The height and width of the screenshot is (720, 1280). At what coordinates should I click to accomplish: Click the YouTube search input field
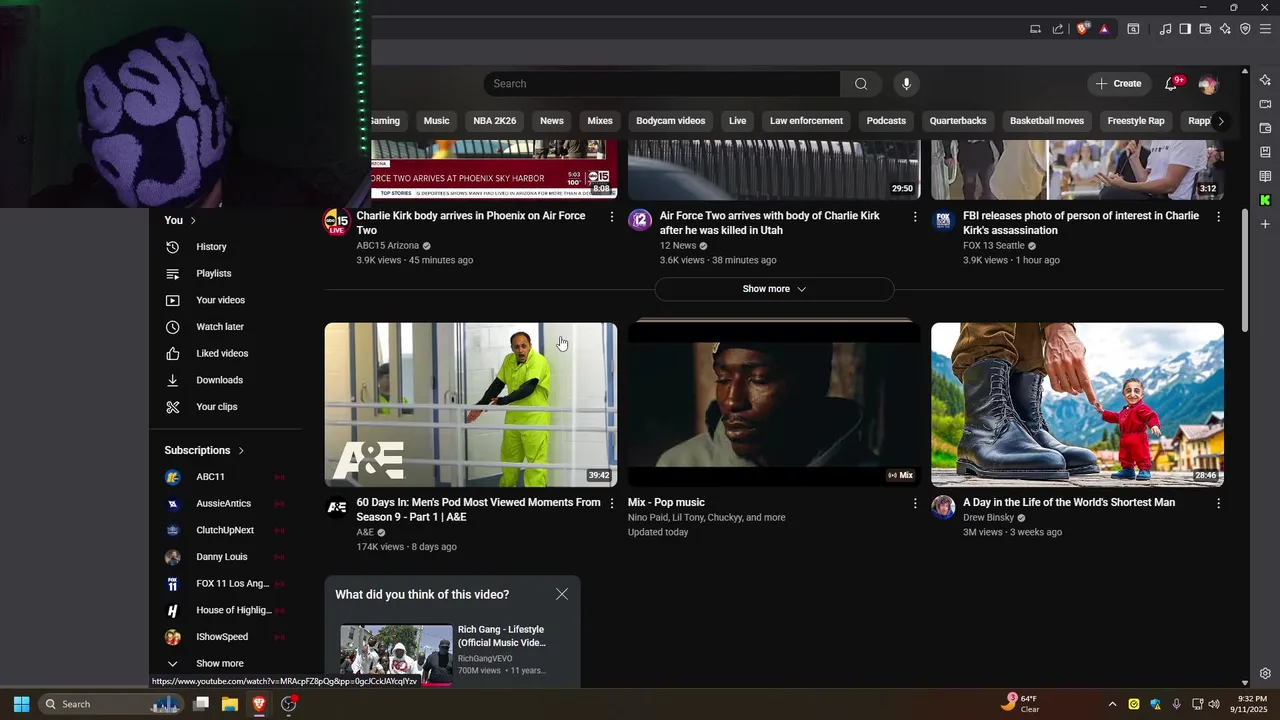tap(662, 84)
